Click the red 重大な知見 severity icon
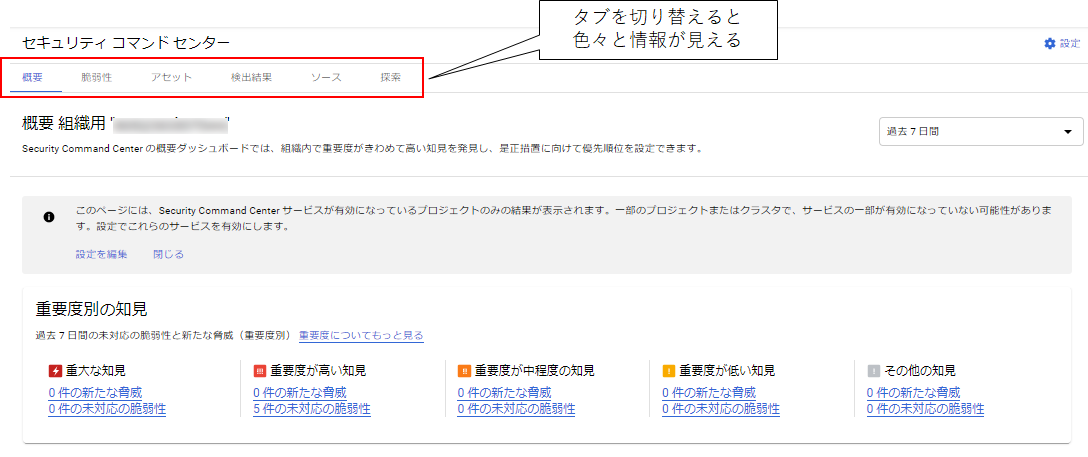Screen dimensions: 1088x457 (x=55, y=371)
